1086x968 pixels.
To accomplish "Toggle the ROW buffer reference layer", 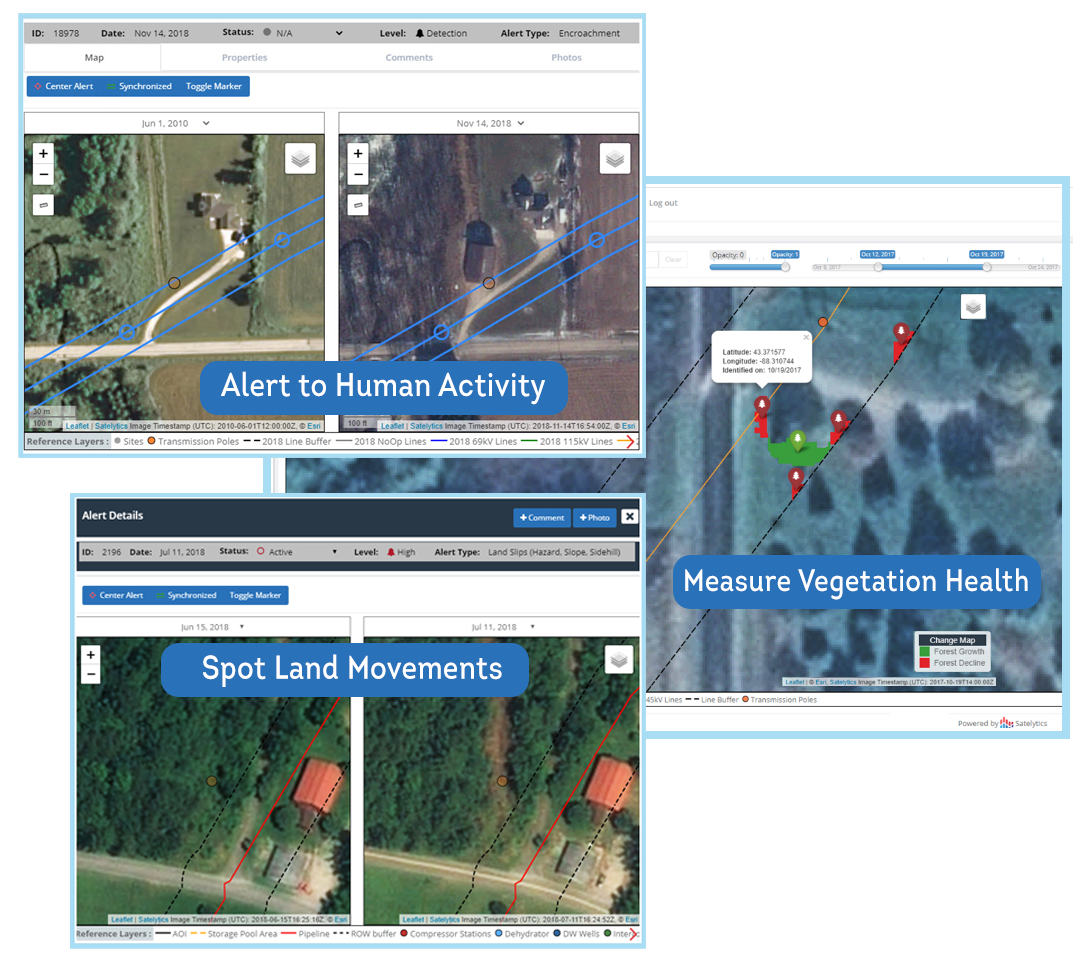I will coord(365,934).
